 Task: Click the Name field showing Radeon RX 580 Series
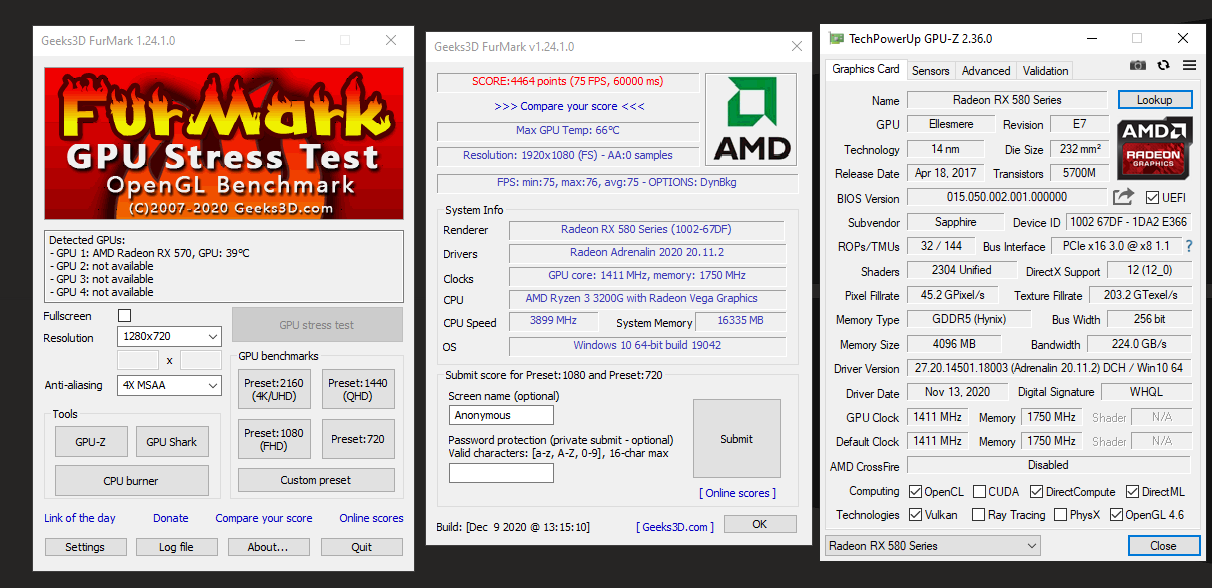(x=1007, y=100)
